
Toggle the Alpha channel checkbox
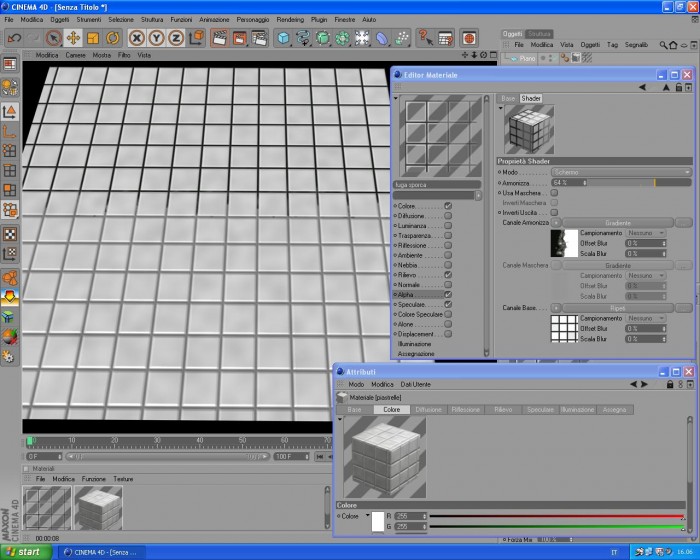coord(448,294)
